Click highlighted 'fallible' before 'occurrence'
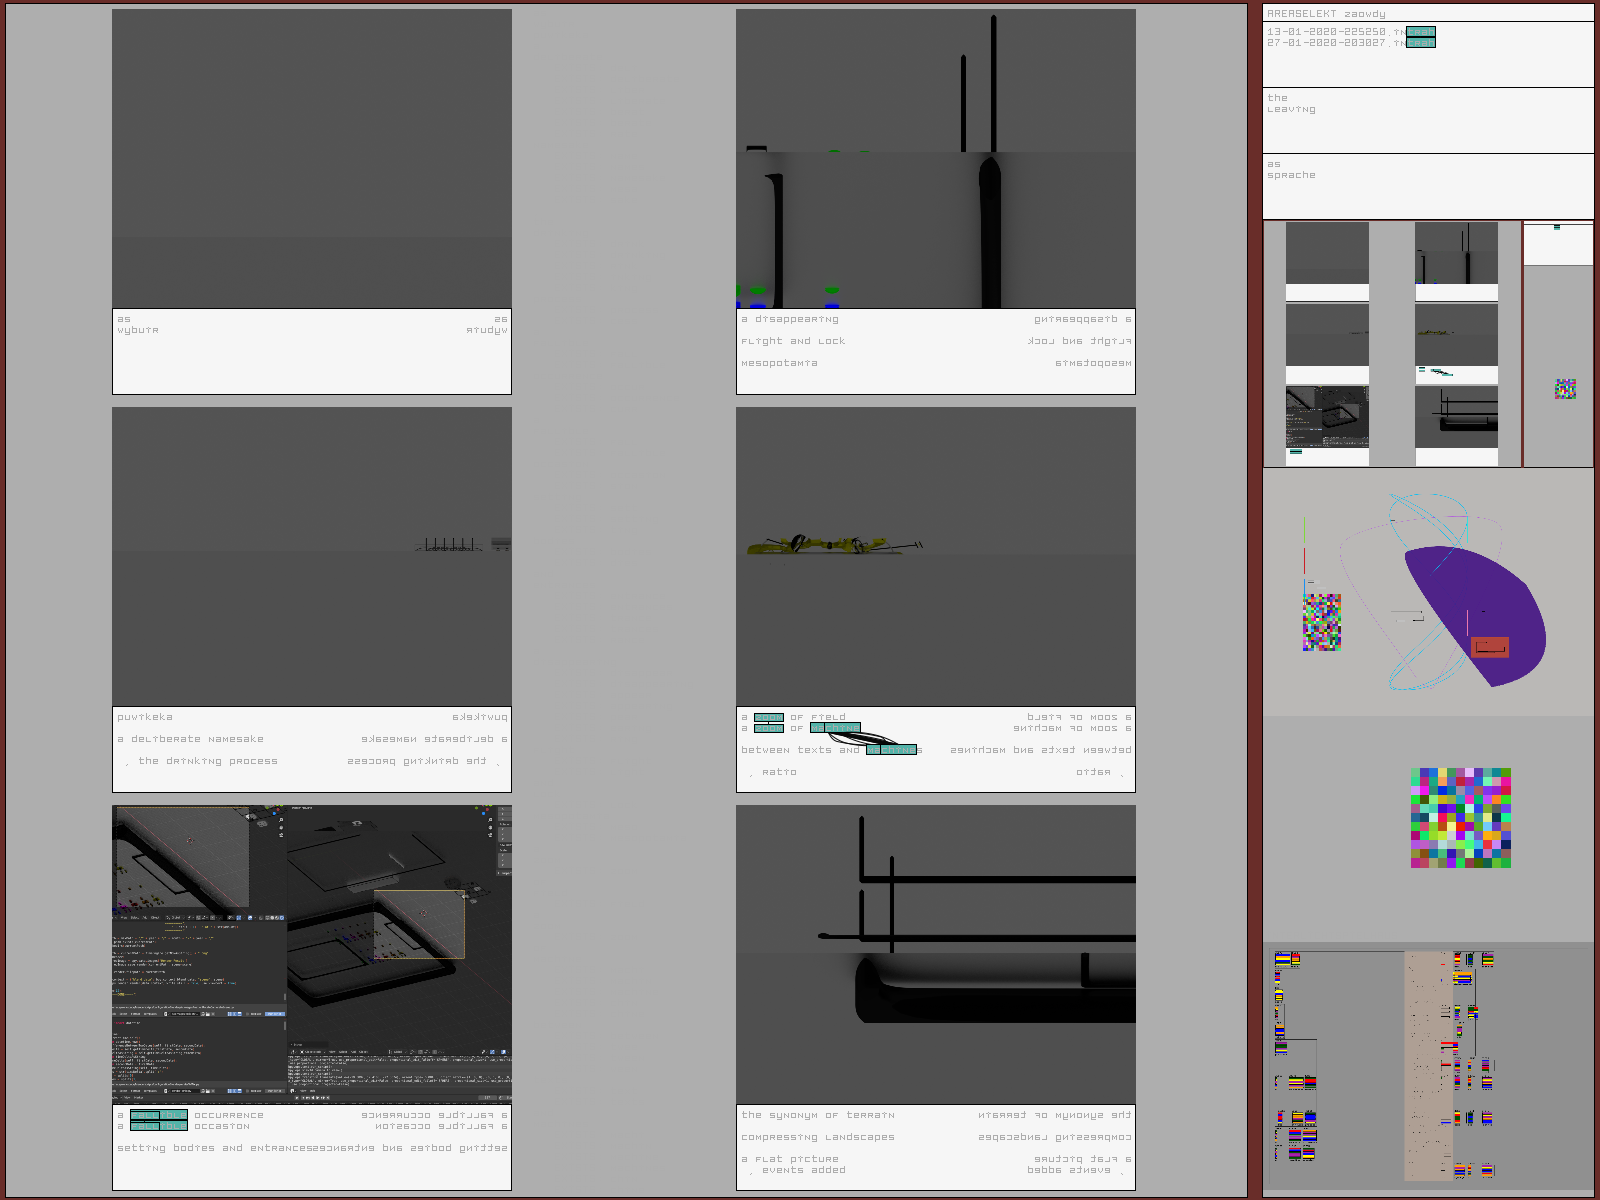 point(158,1115)
